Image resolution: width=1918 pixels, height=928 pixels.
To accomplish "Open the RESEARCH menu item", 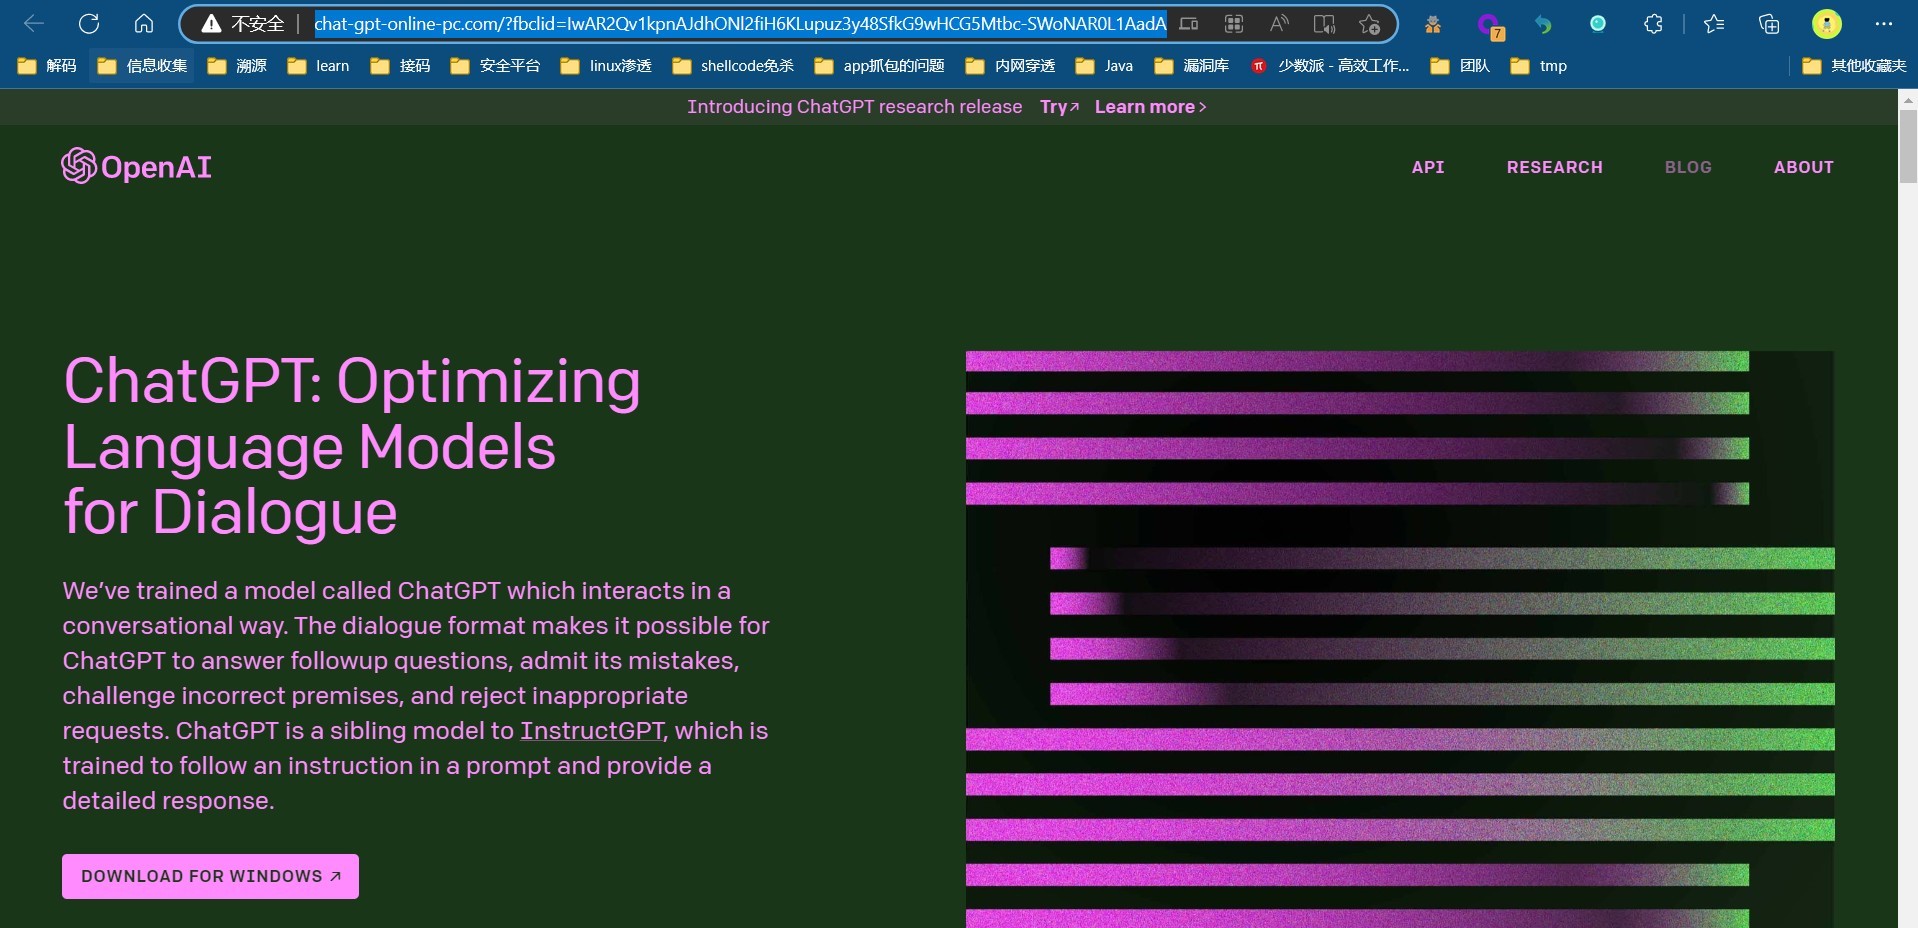I will click(x=1554, y=167).
